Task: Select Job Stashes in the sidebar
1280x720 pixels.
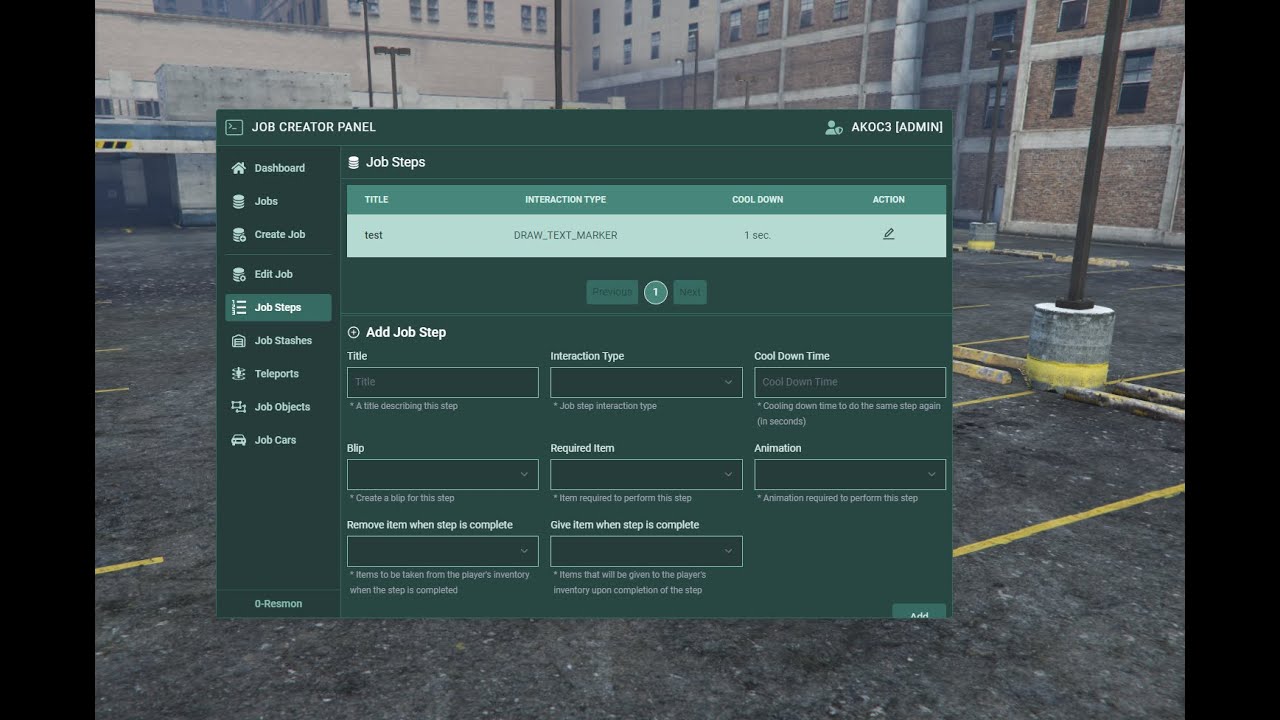Action: [278, 340]
